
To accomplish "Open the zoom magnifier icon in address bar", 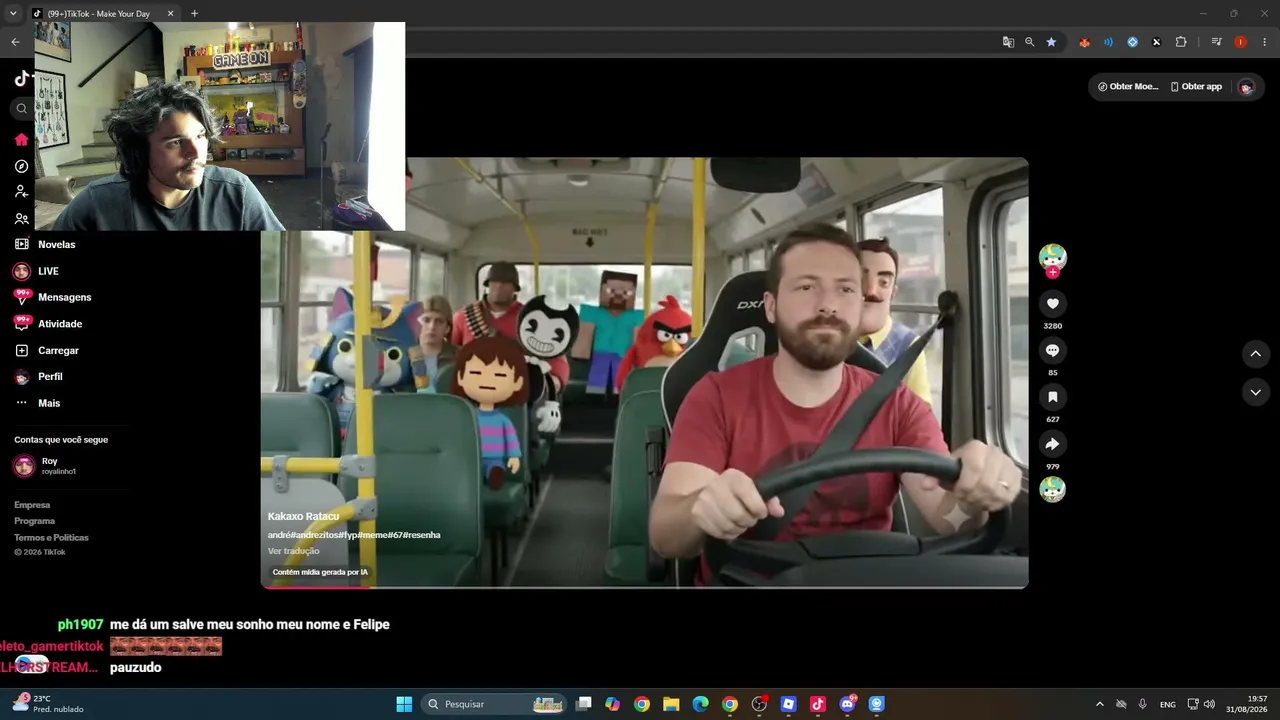I will click(x=1030, y=42).
